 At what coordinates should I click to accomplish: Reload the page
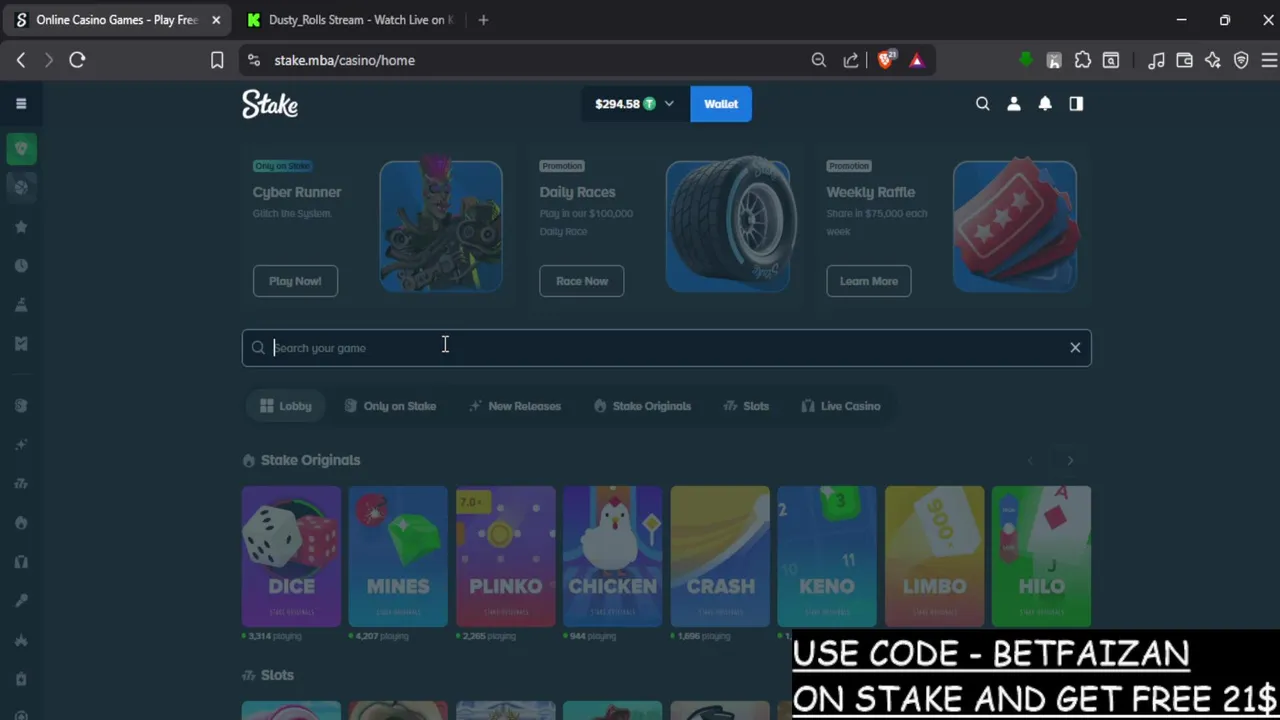[77, 60]
